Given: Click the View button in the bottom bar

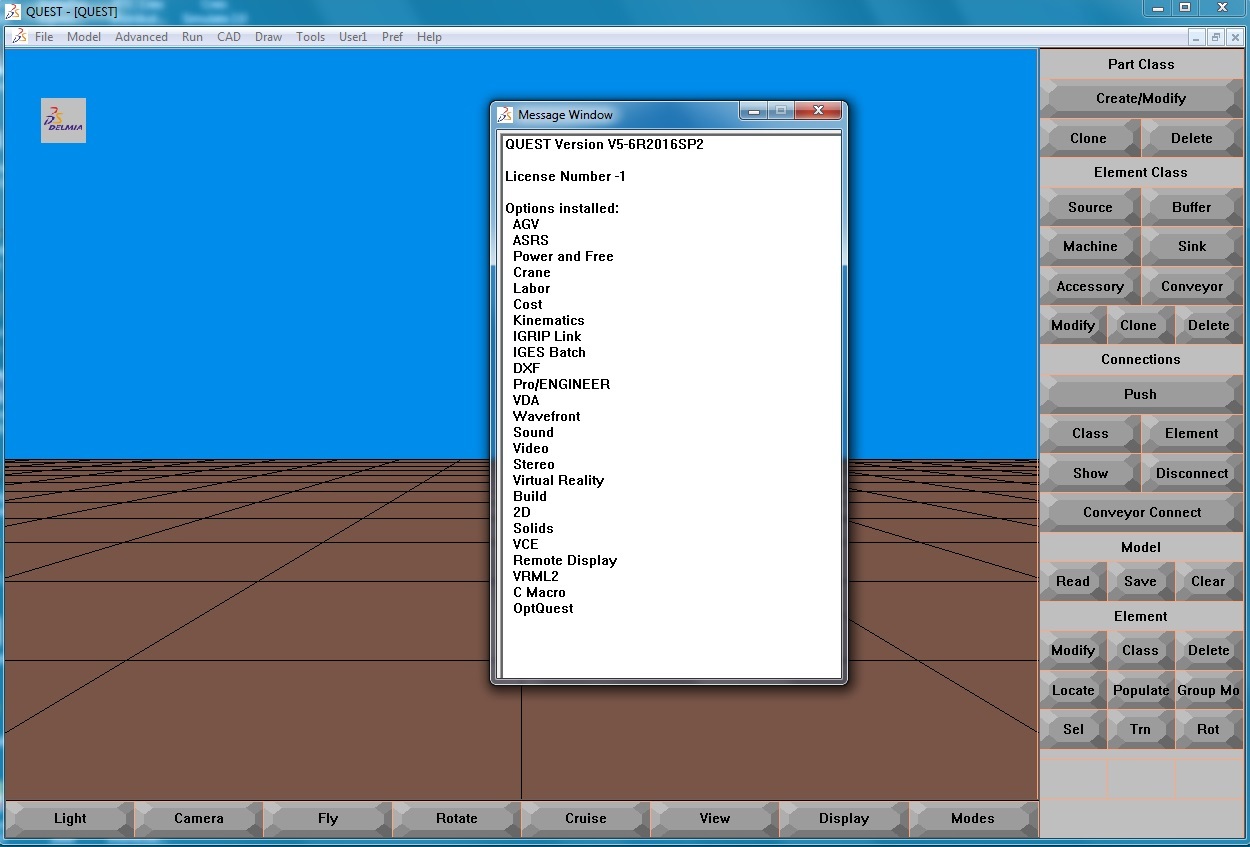Looking at the screenshot, I should tap(715, 818).
